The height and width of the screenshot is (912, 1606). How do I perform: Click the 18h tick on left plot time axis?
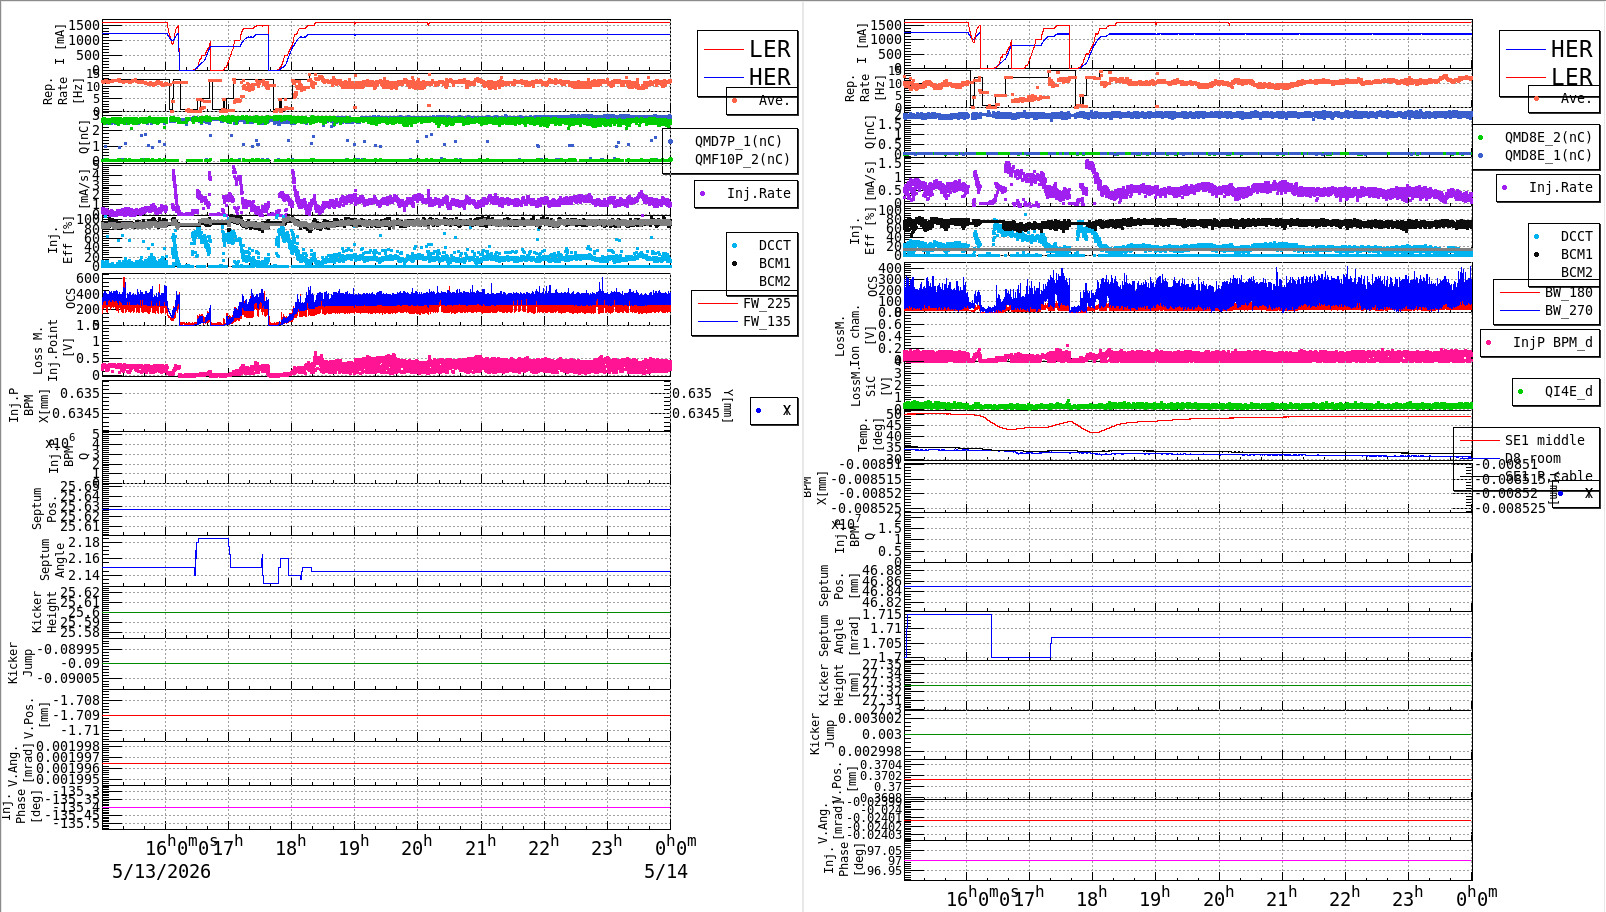click(290, 847)
